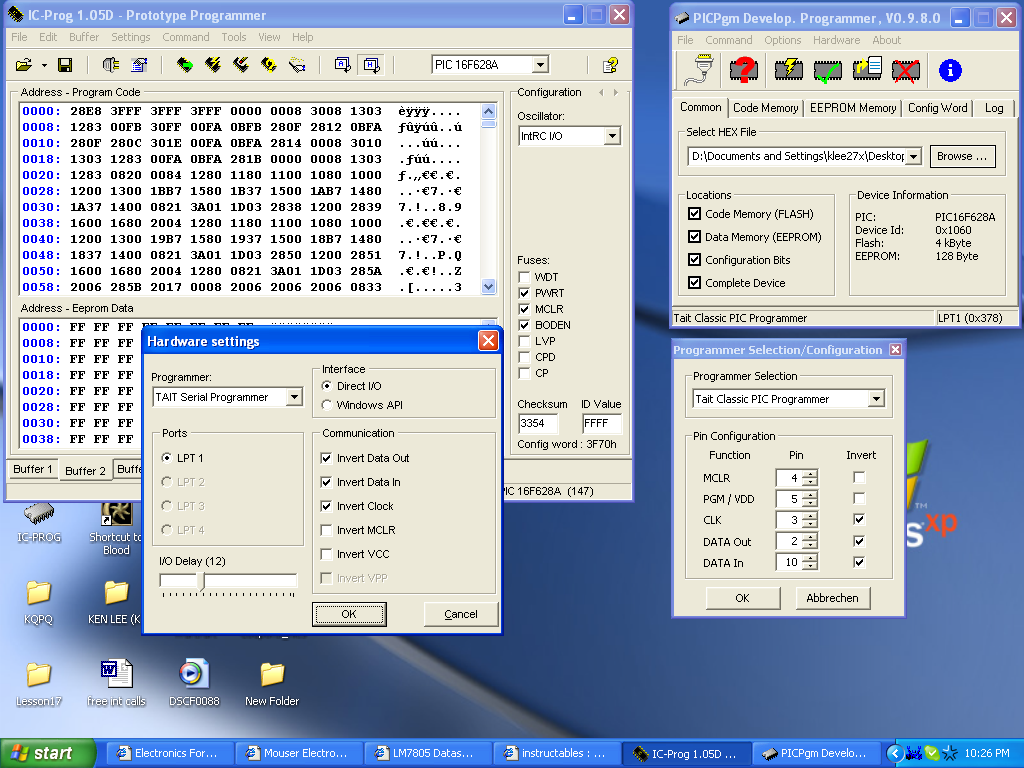Switch to the Code Memory tab
Screen dimensions: 1024x768
[765, 108]
